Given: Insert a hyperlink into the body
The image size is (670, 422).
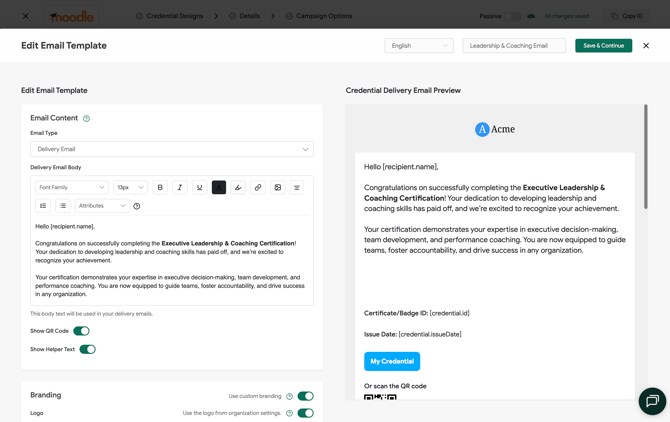Looking at the screenshot, I should [x=258, y=188].
